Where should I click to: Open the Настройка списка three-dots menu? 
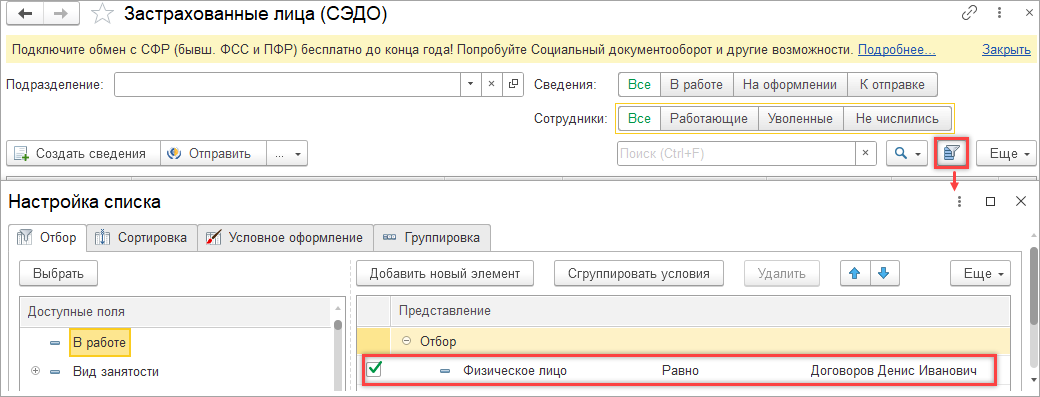pos(958,201)
